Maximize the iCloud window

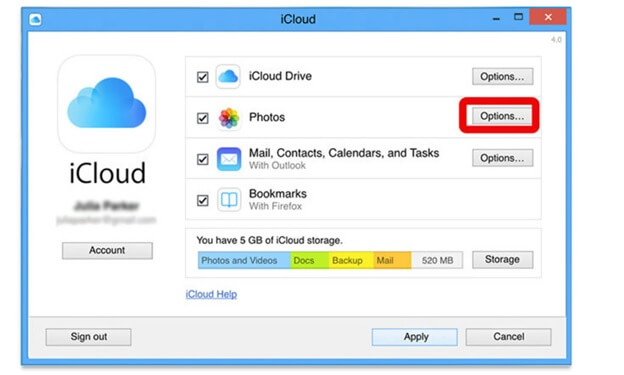(x=518, y=17)
